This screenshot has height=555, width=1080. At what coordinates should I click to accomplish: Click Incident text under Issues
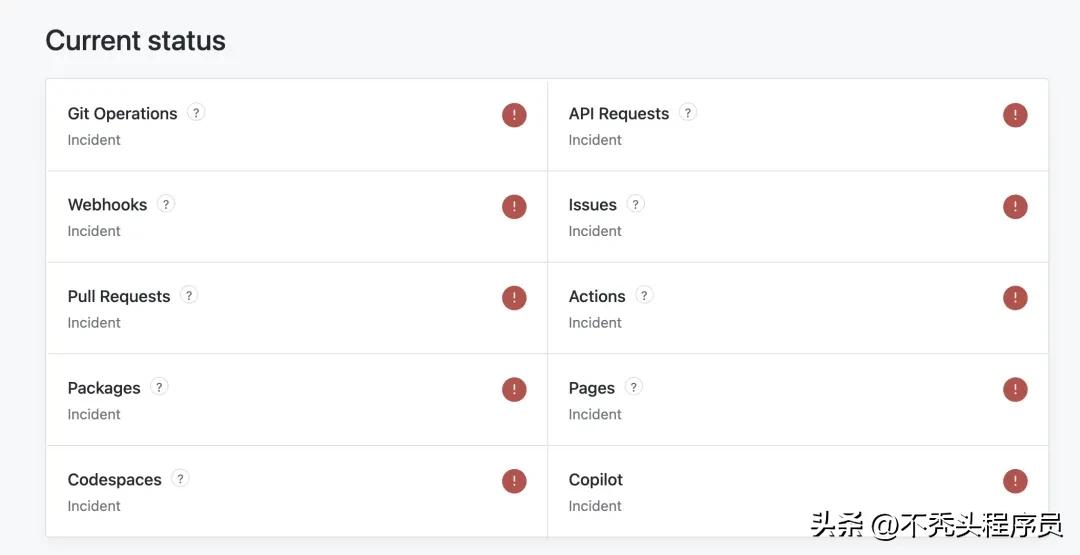595,231
